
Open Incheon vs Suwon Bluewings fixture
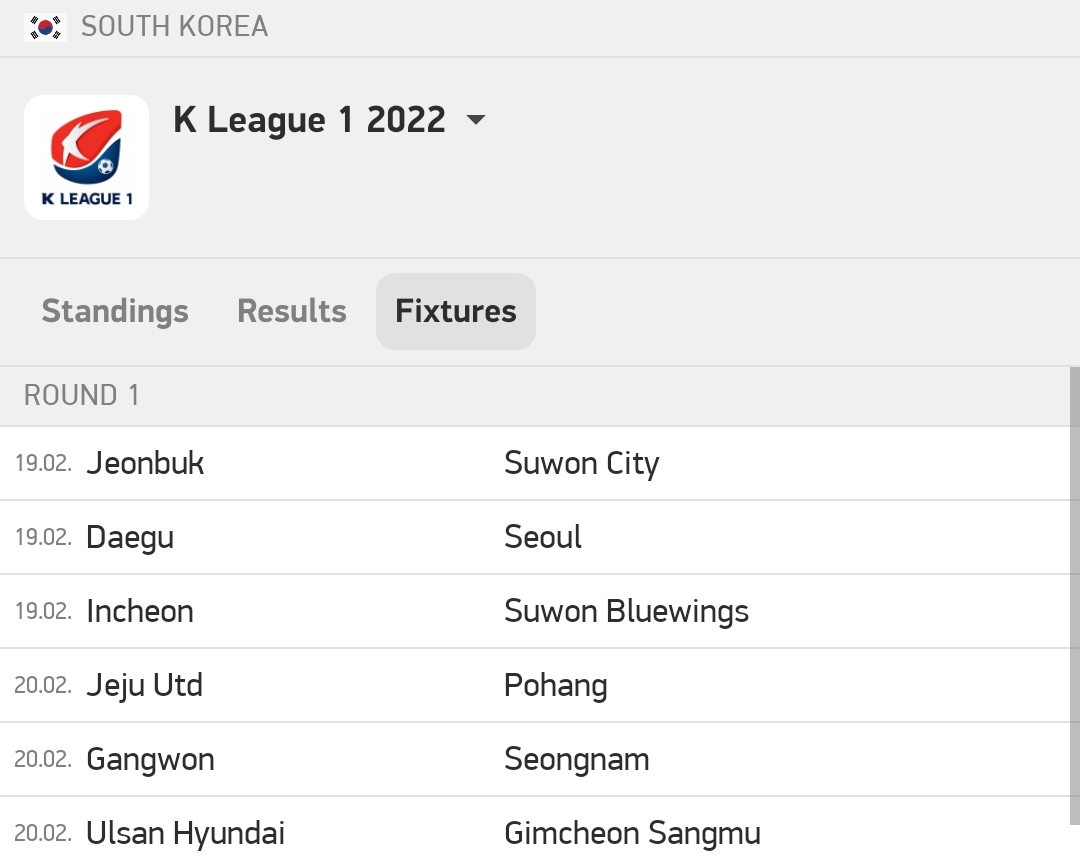click(534, 612)
